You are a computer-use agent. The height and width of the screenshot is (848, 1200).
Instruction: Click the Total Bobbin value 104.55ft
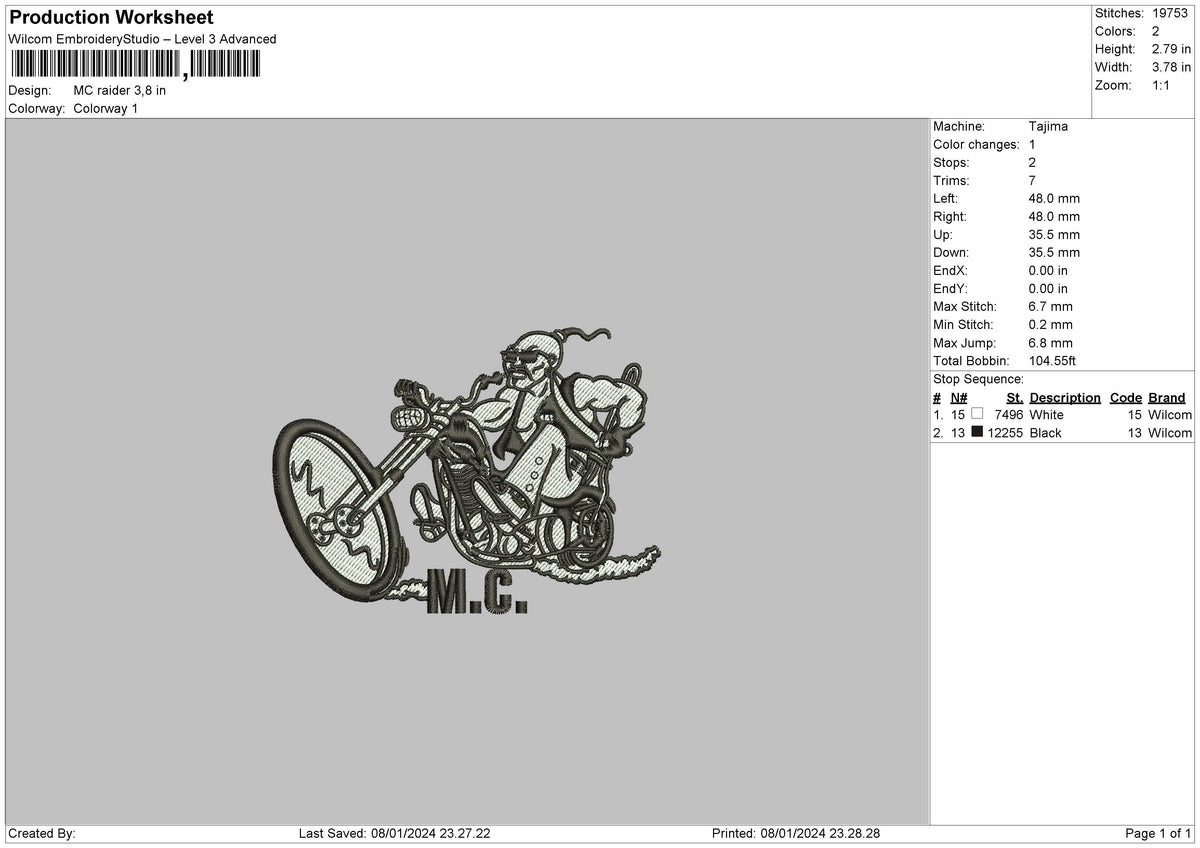tap(1052, 360)
